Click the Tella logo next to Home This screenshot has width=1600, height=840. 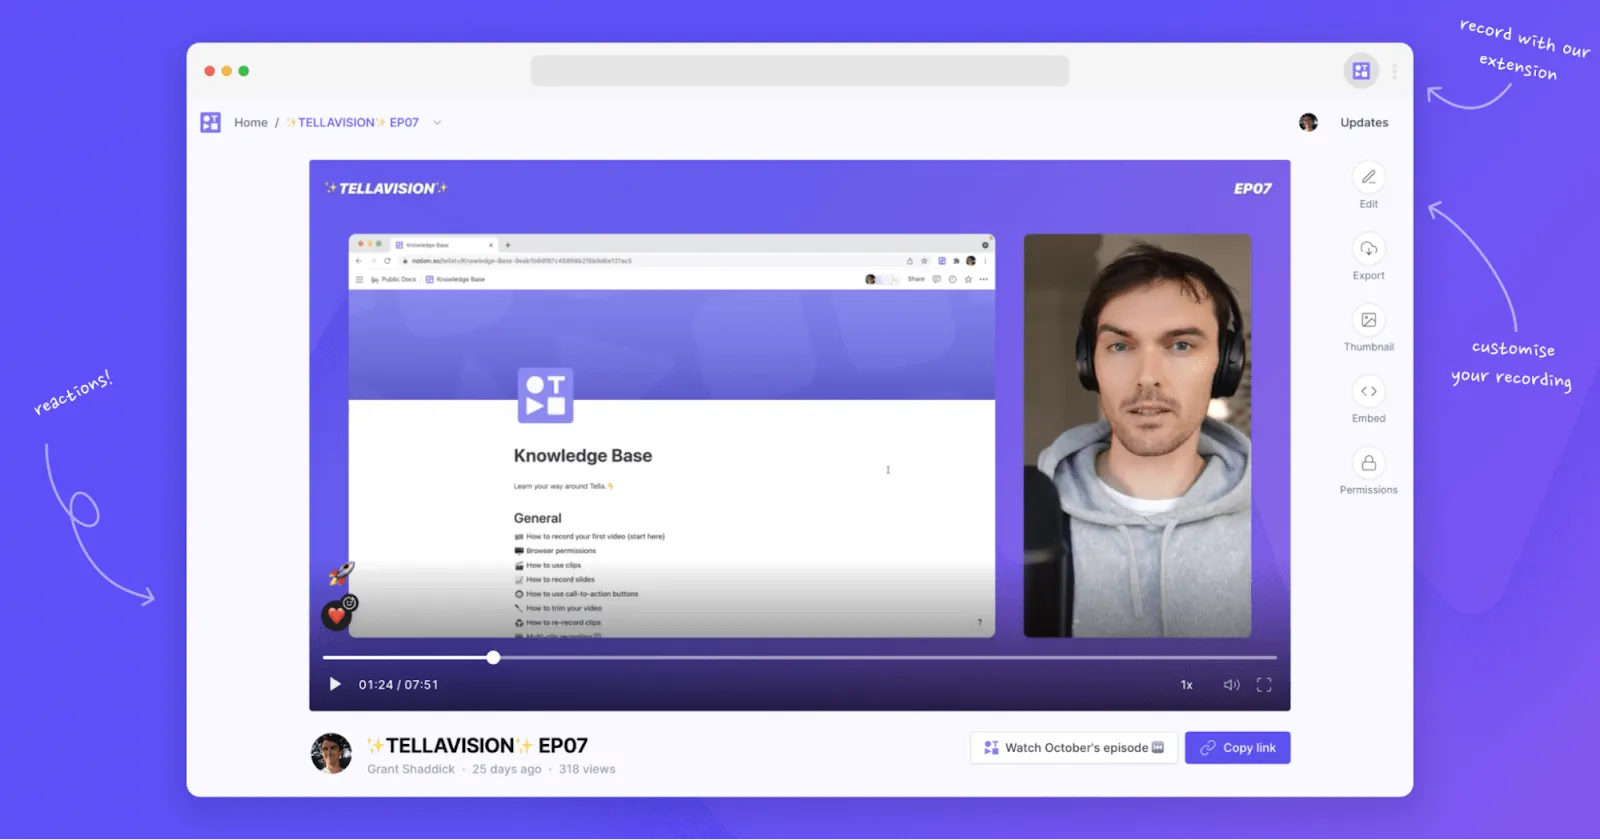pos(210,122)
